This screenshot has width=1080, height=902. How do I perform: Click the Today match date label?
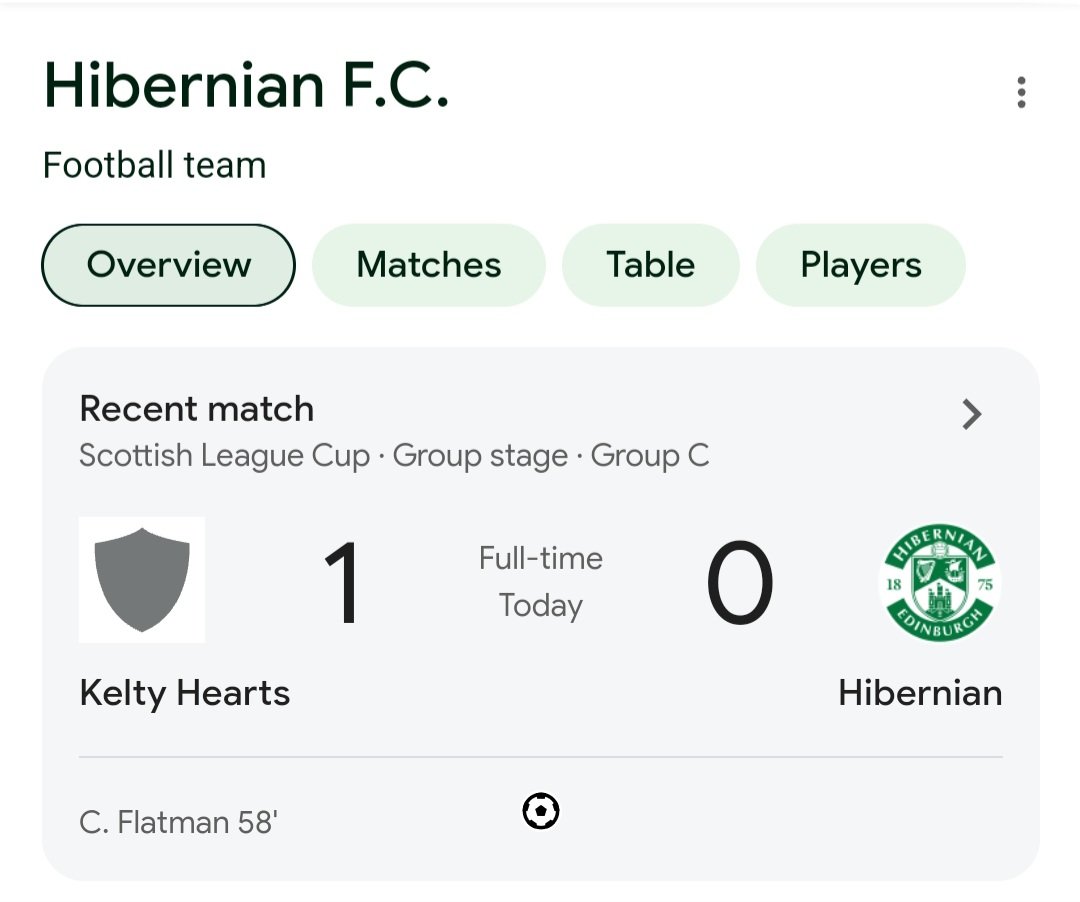click(x=541, y=607)
